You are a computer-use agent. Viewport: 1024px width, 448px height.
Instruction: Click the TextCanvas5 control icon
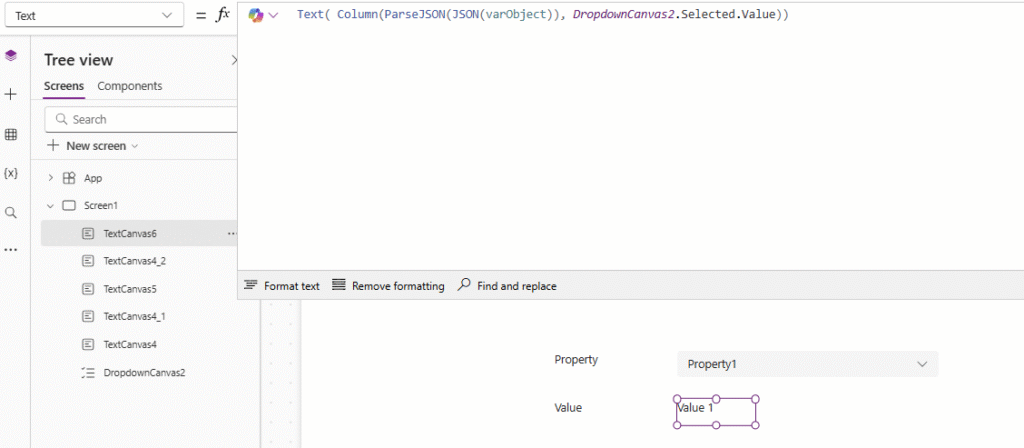(88, 288)
